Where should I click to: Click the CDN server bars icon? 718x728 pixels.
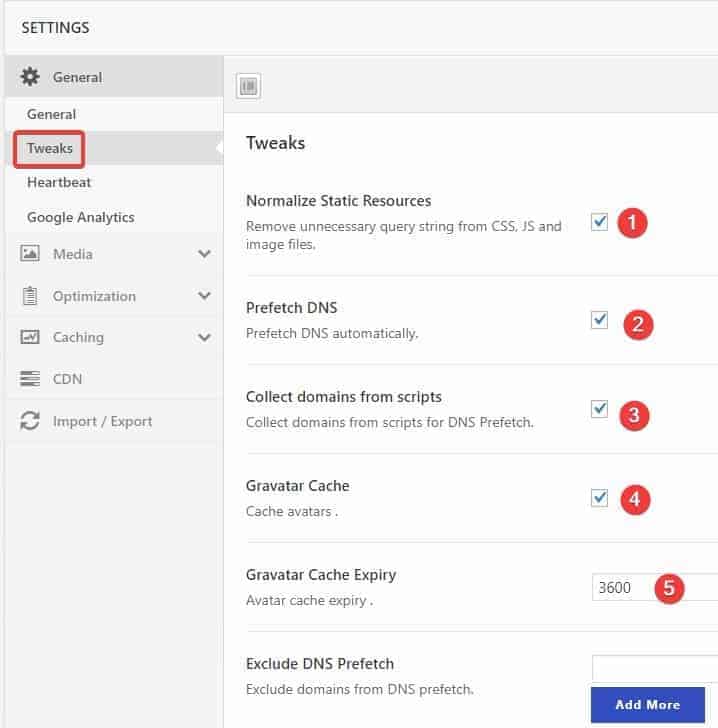[x=30, y=378]
